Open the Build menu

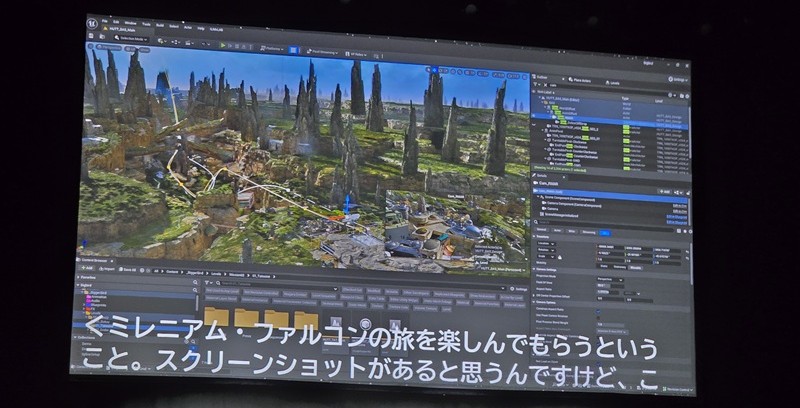click(x=160, y=25)
